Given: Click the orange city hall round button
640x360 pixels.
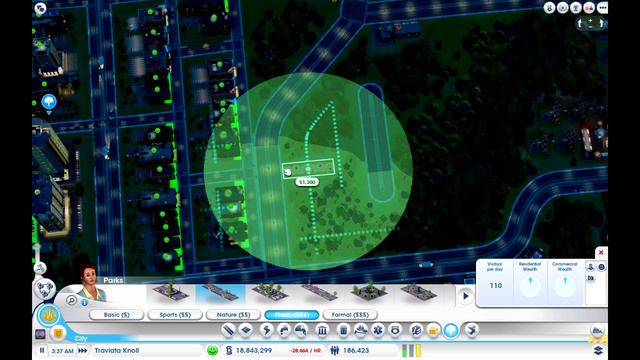Looking at the screenshot, I should point(49,316).
